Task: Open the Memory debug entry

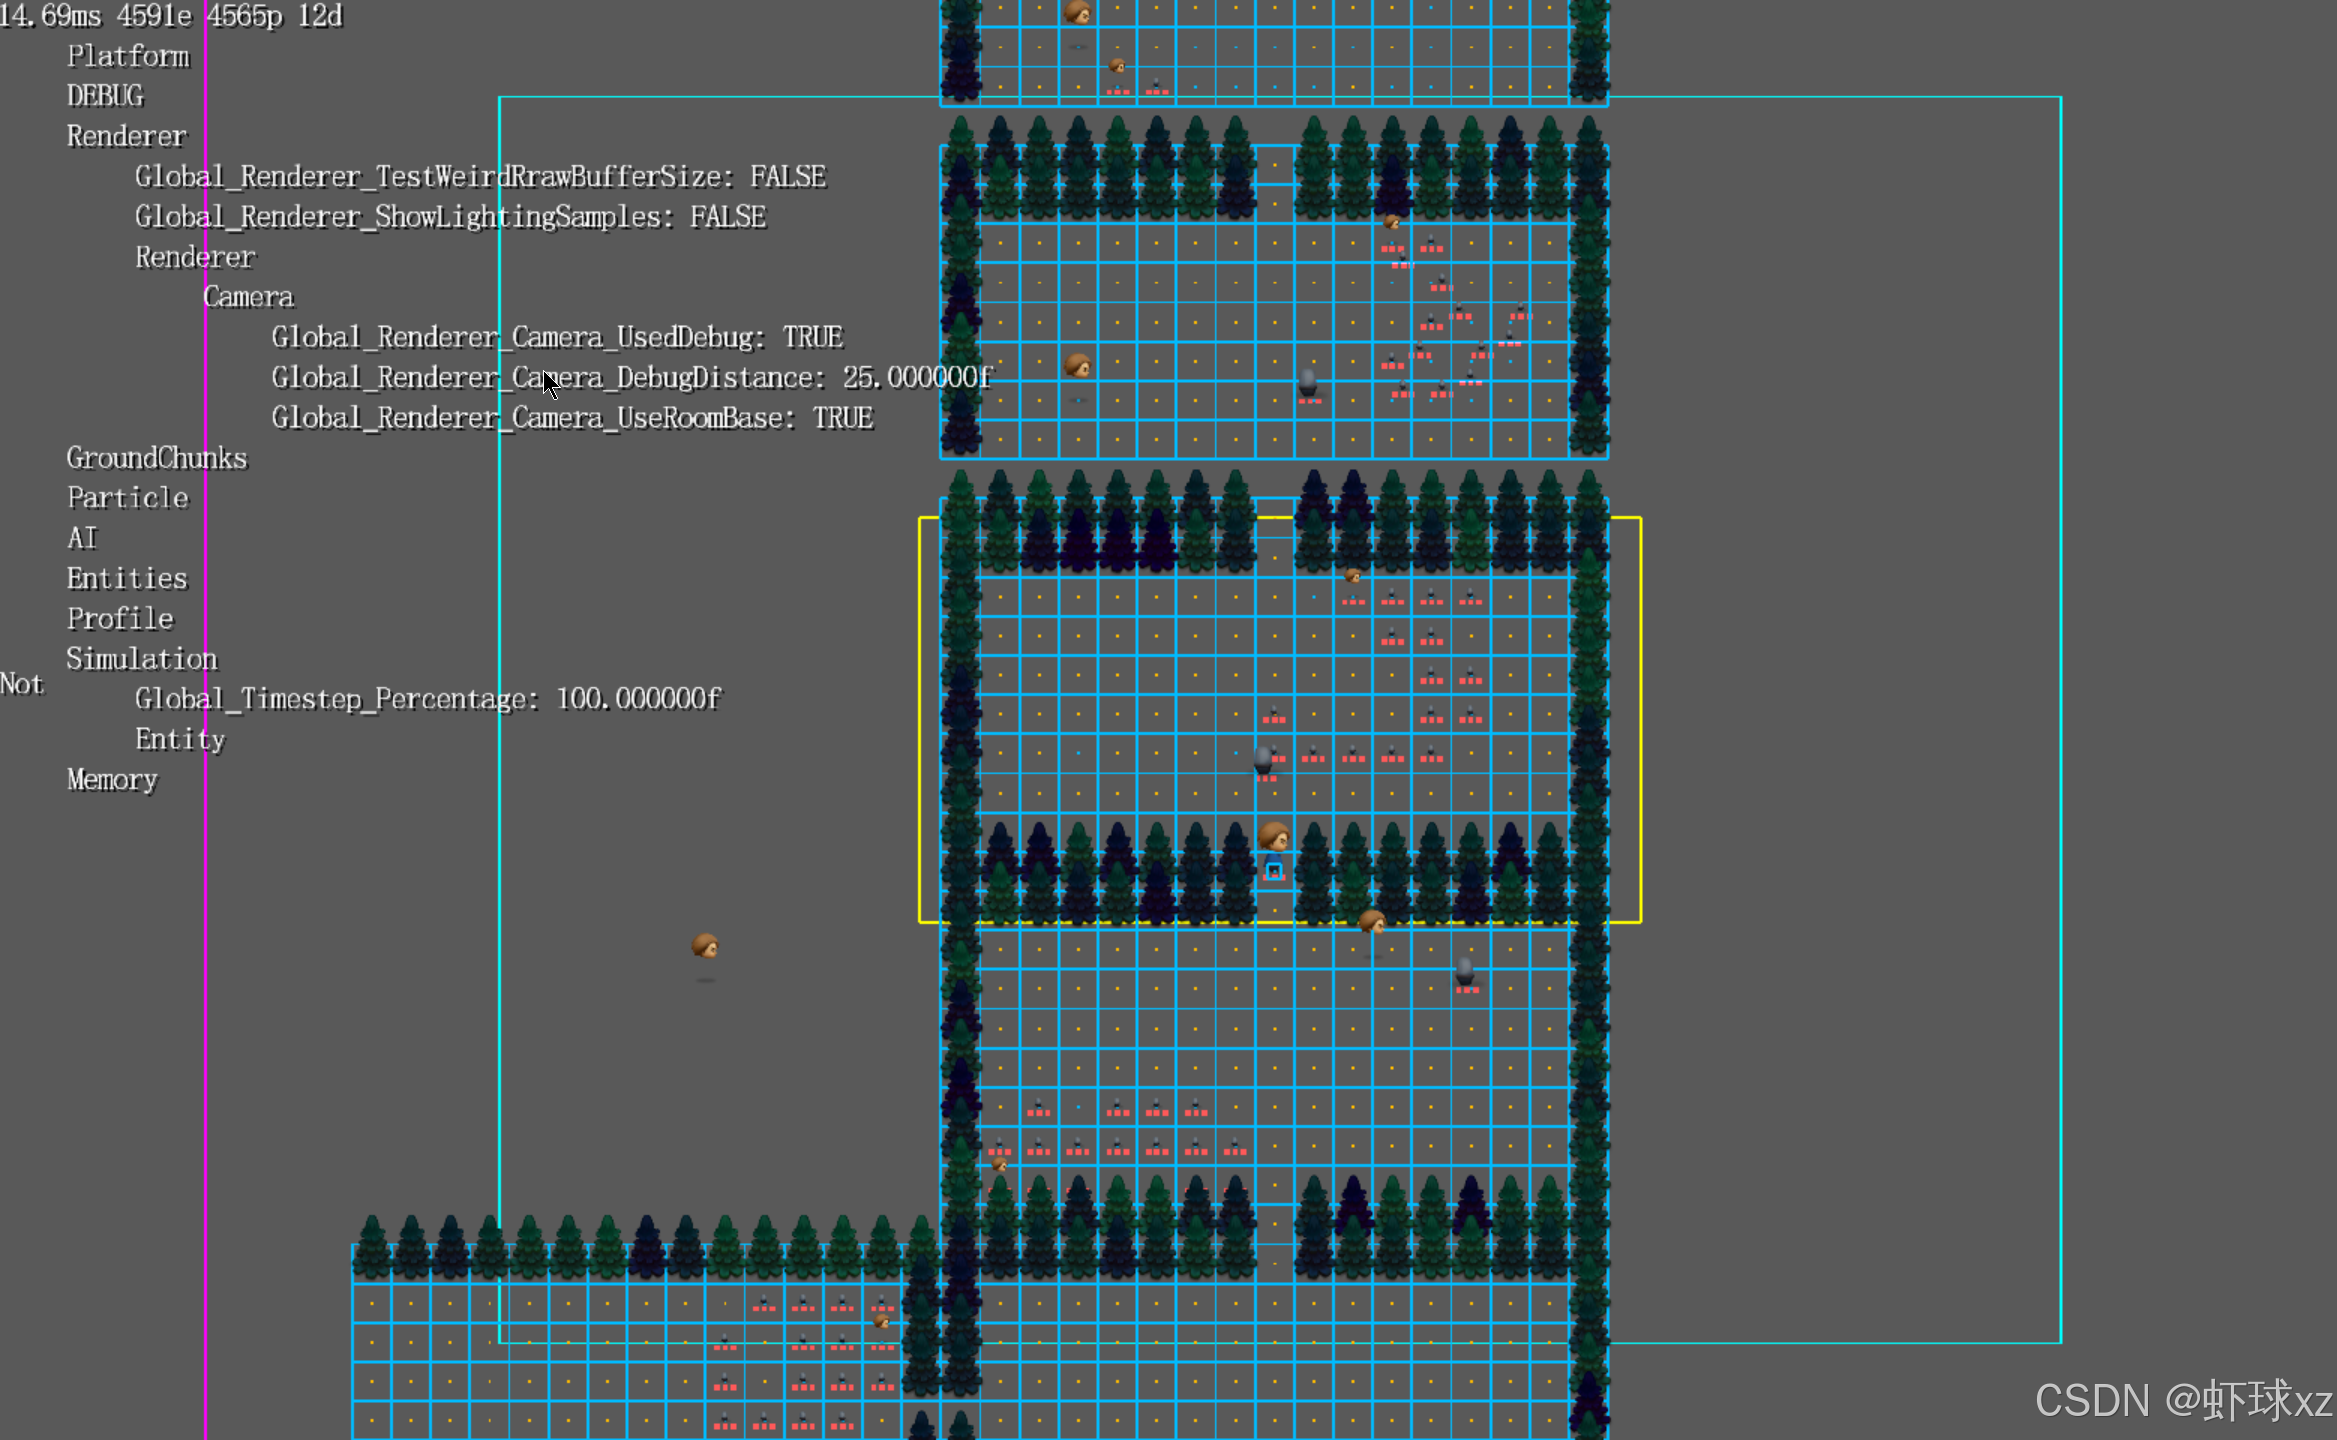Action: coord(112,780)
